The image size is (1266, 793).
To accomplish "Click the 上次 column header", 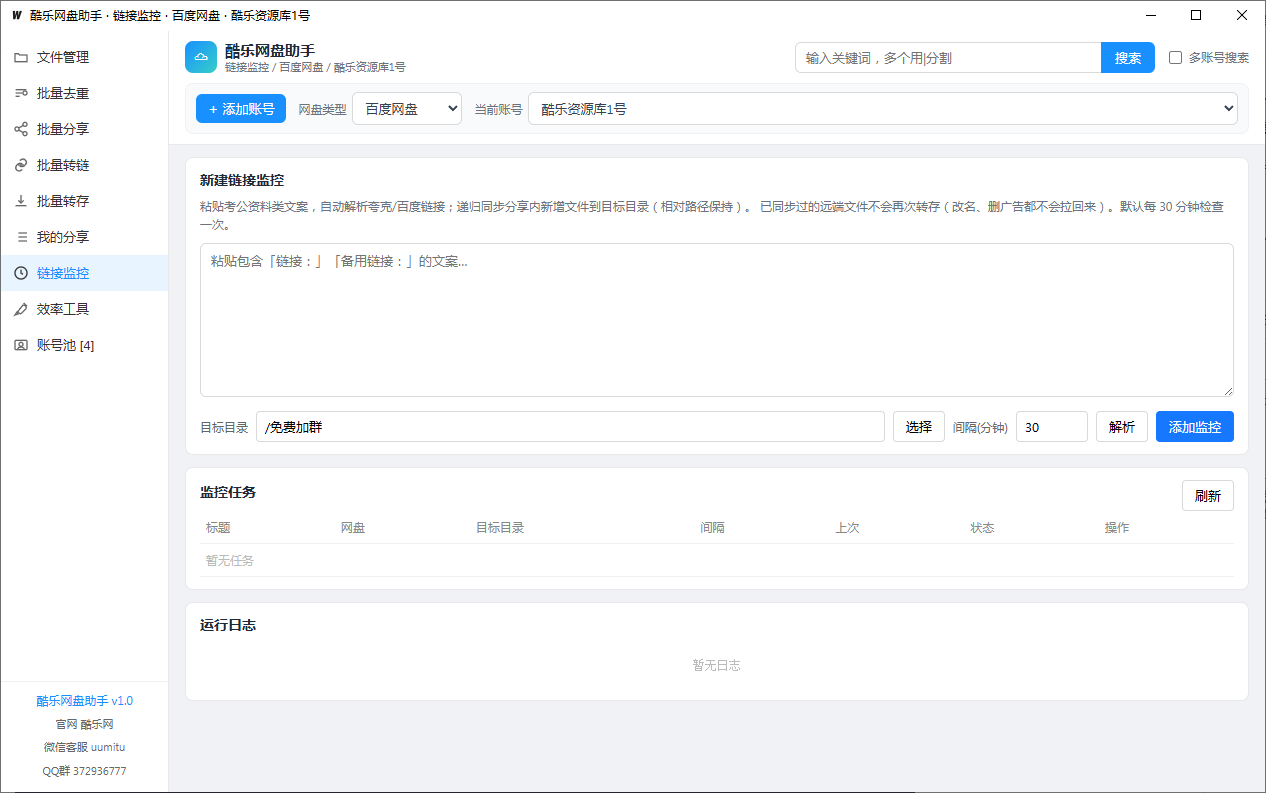I will 848,528.
